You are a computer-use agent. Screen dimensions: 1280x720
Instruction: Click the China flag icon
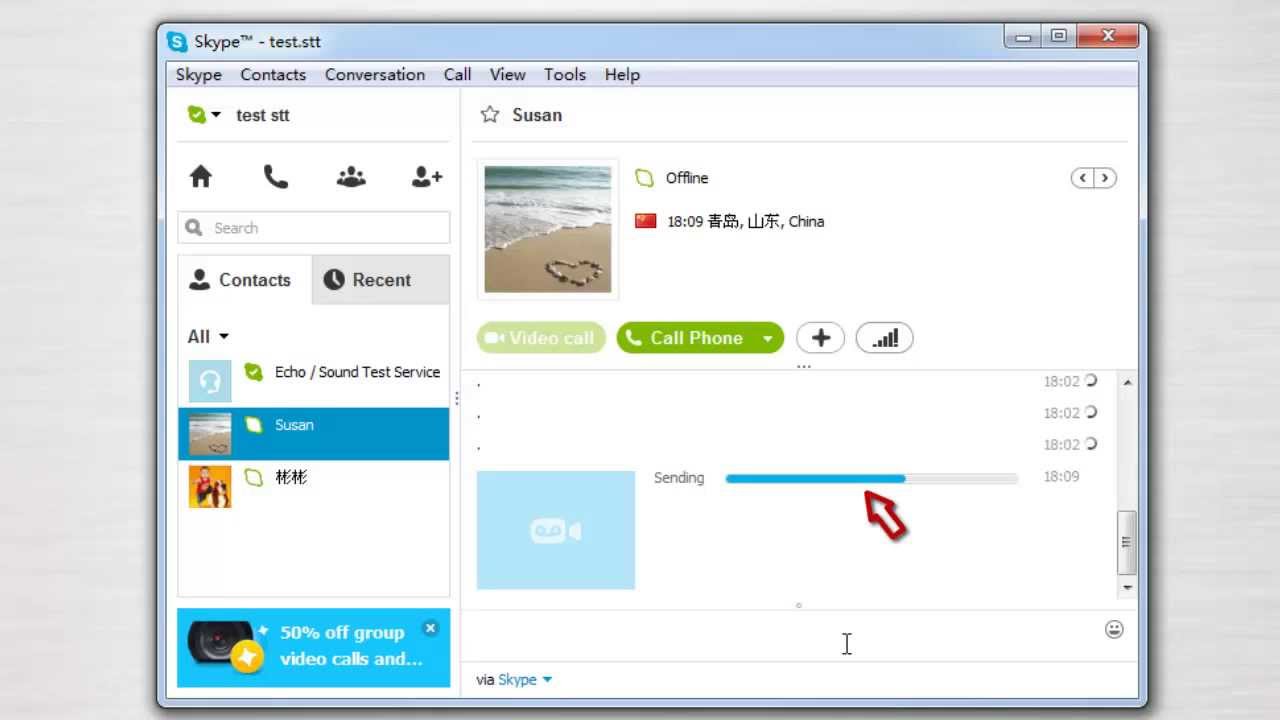tap(646, 221)
